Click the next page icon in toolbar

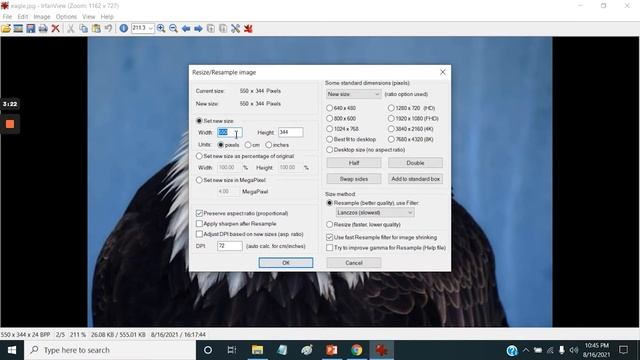click(x=223, y=29)
